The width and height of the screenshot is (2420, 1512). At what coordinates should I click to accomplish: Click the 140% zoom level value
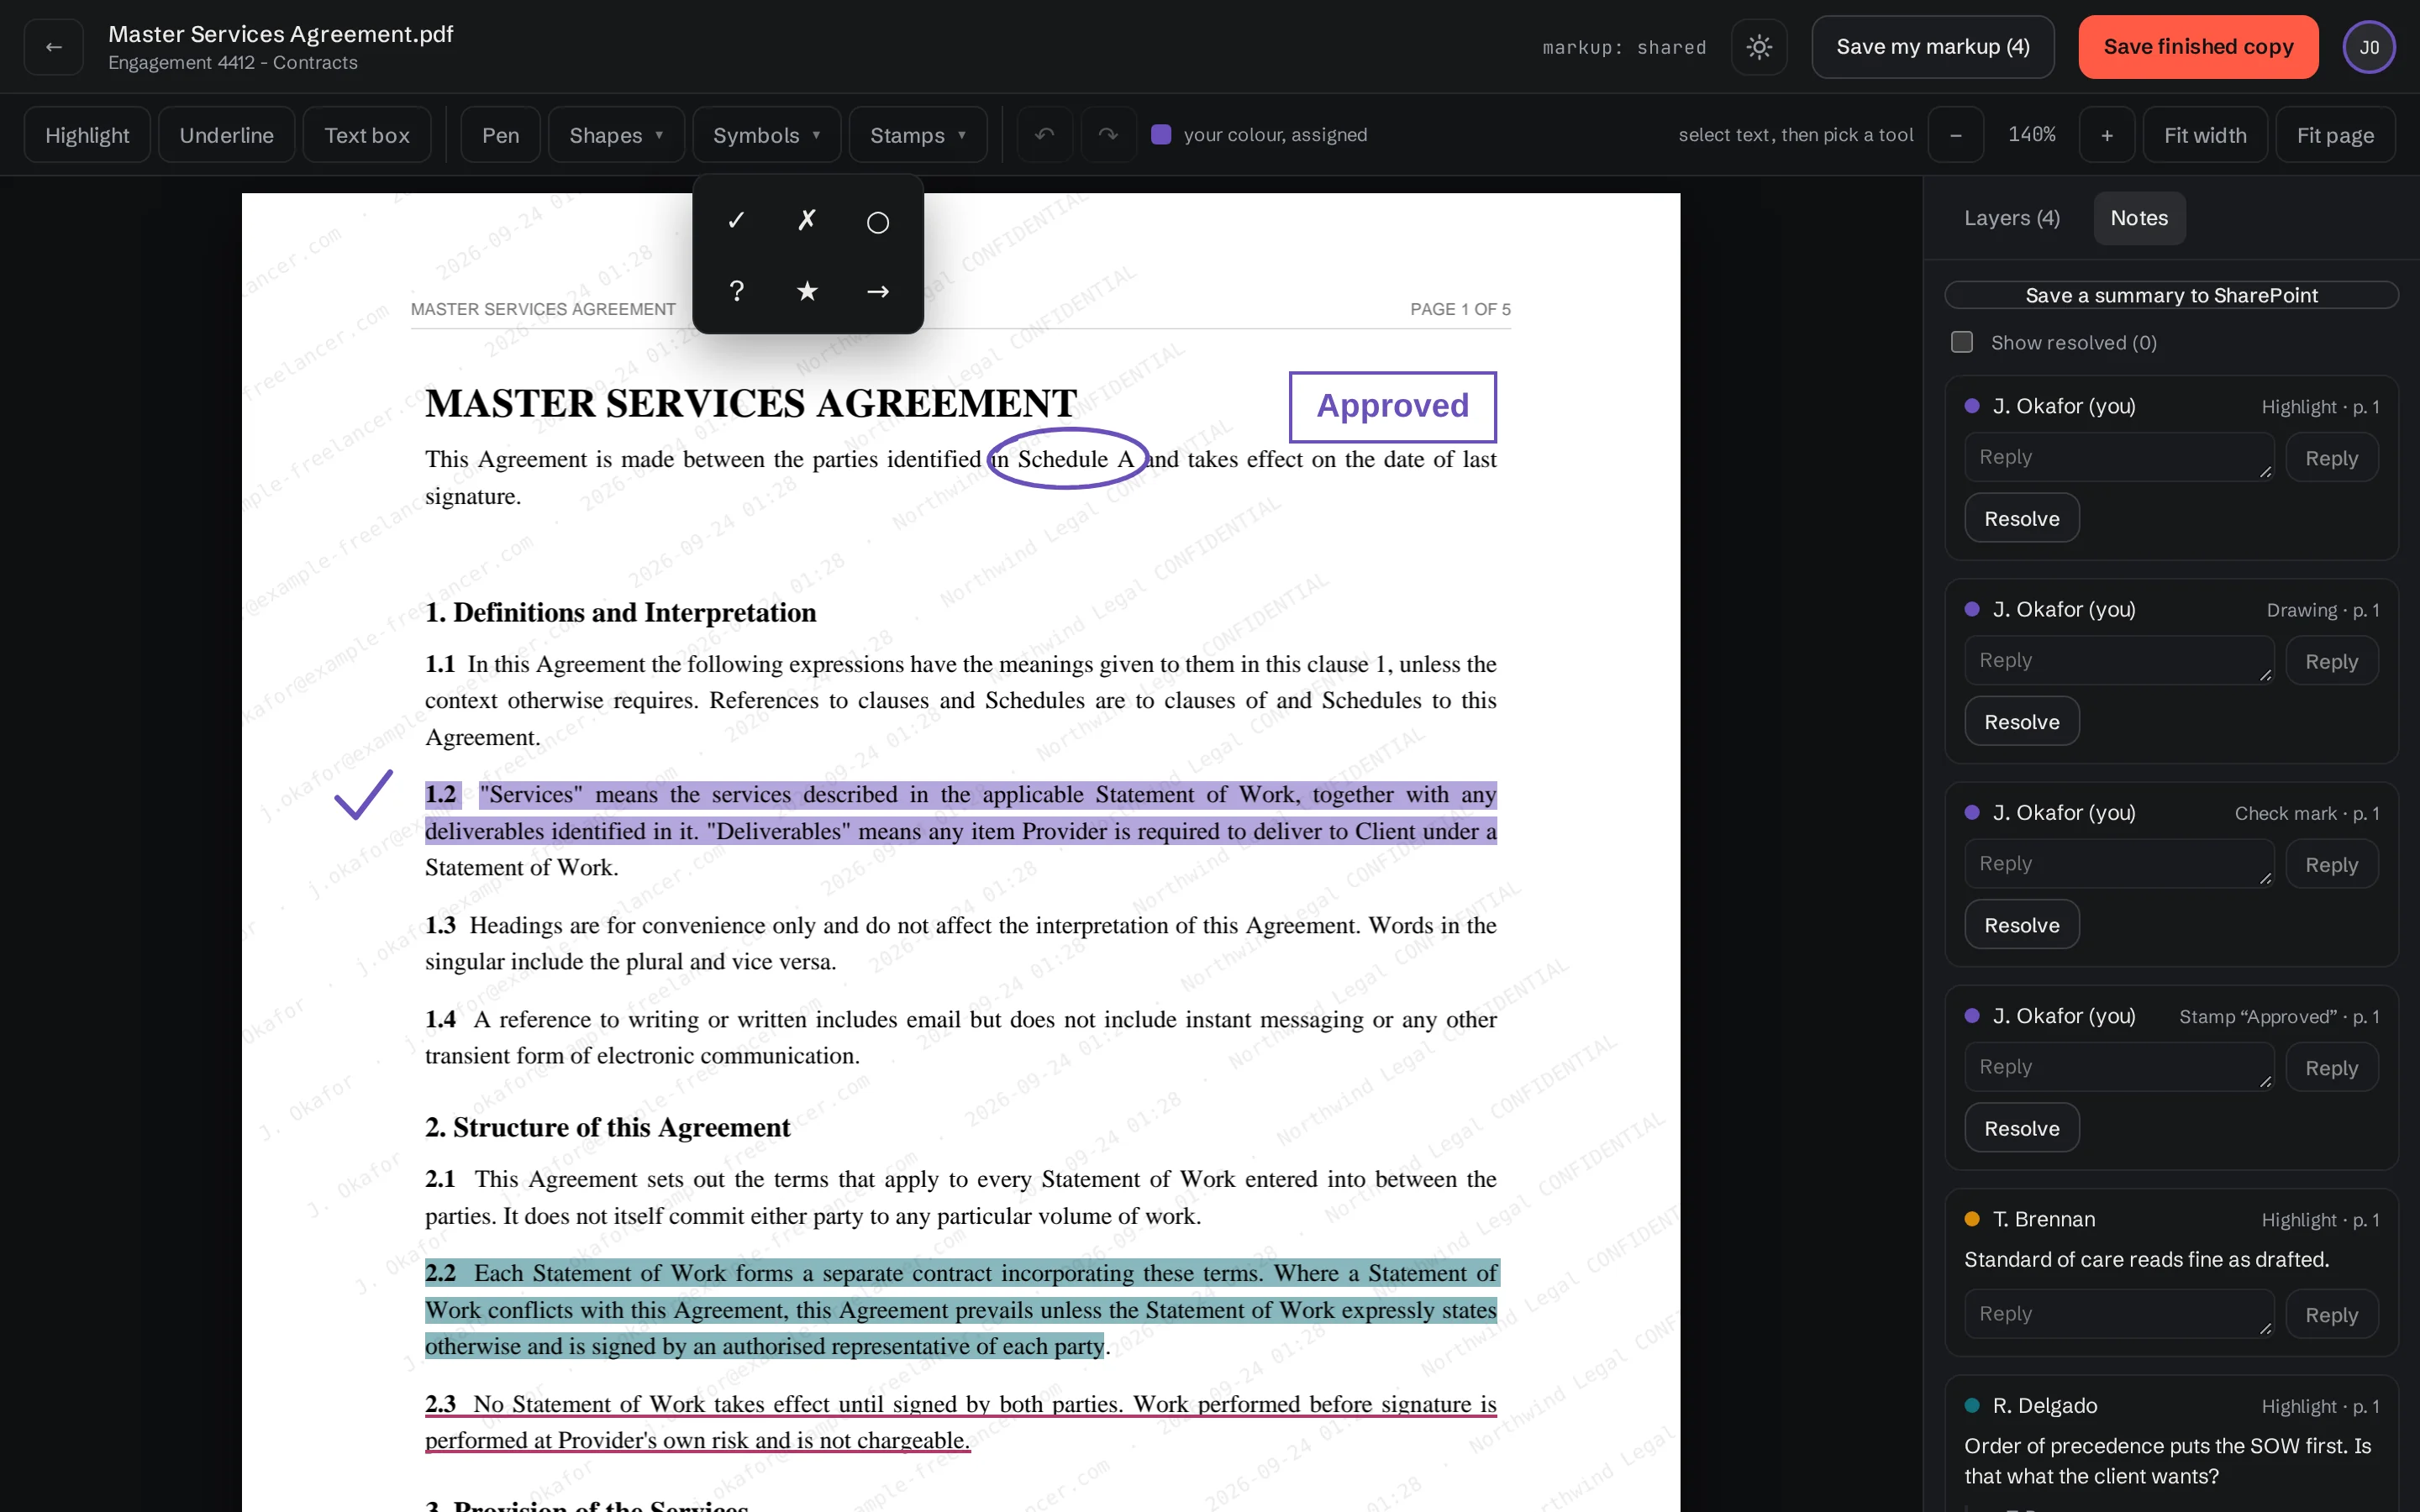pos(2031,134)
